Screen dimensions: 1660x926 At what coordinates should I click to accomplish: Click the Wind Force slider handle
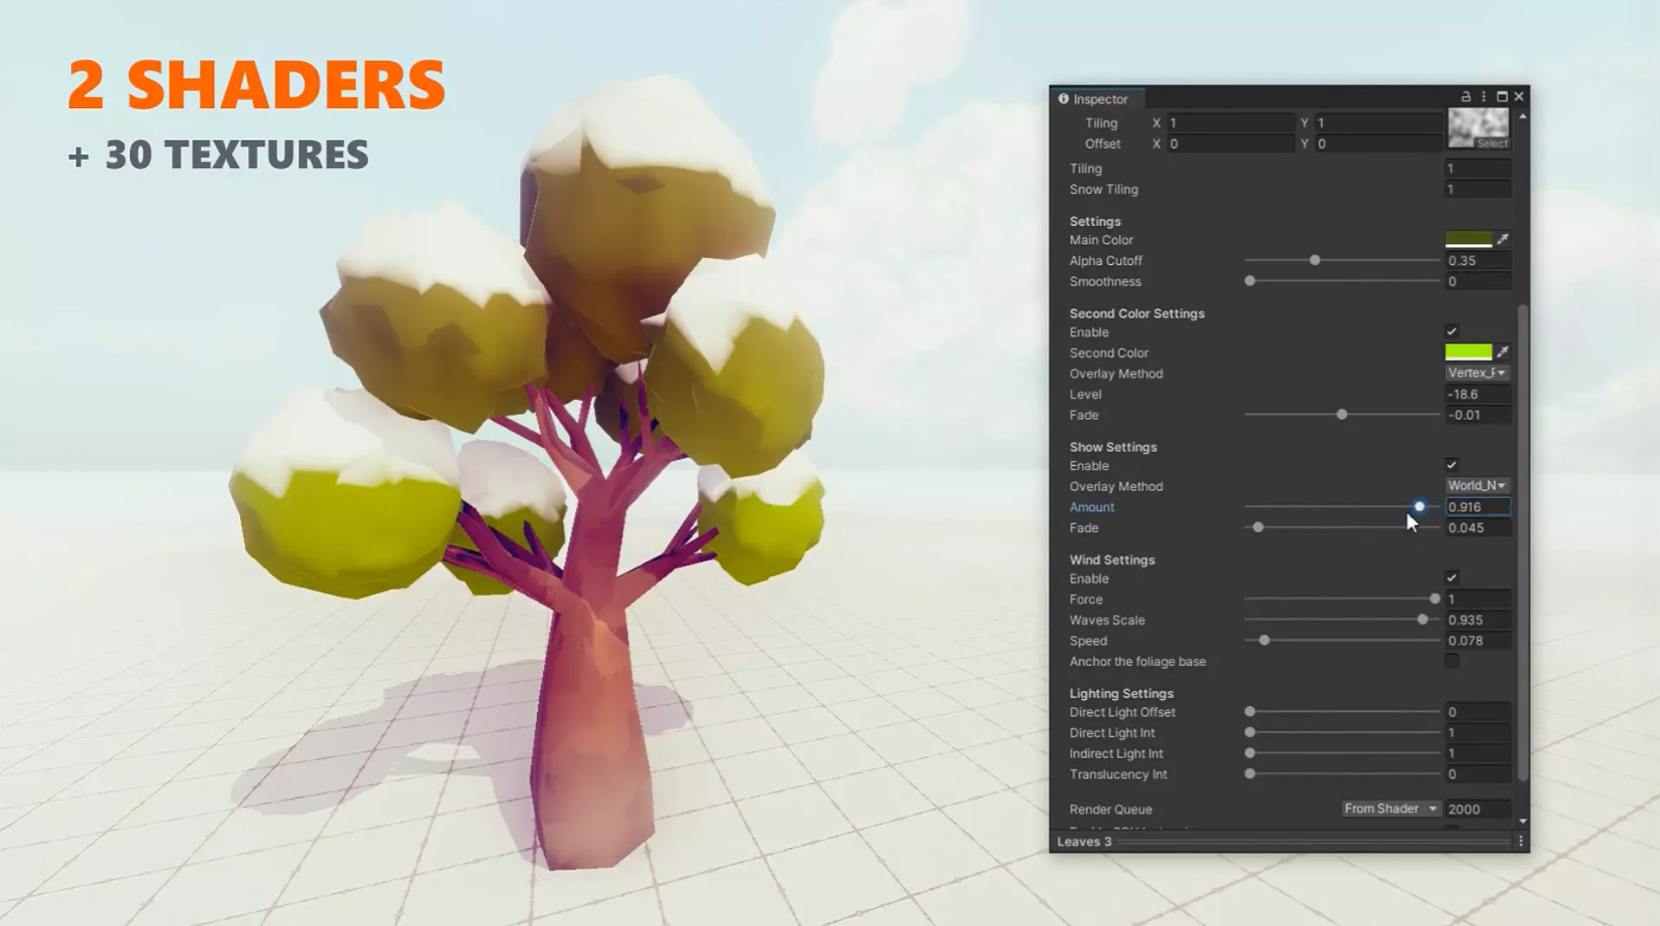(1435, 599)
